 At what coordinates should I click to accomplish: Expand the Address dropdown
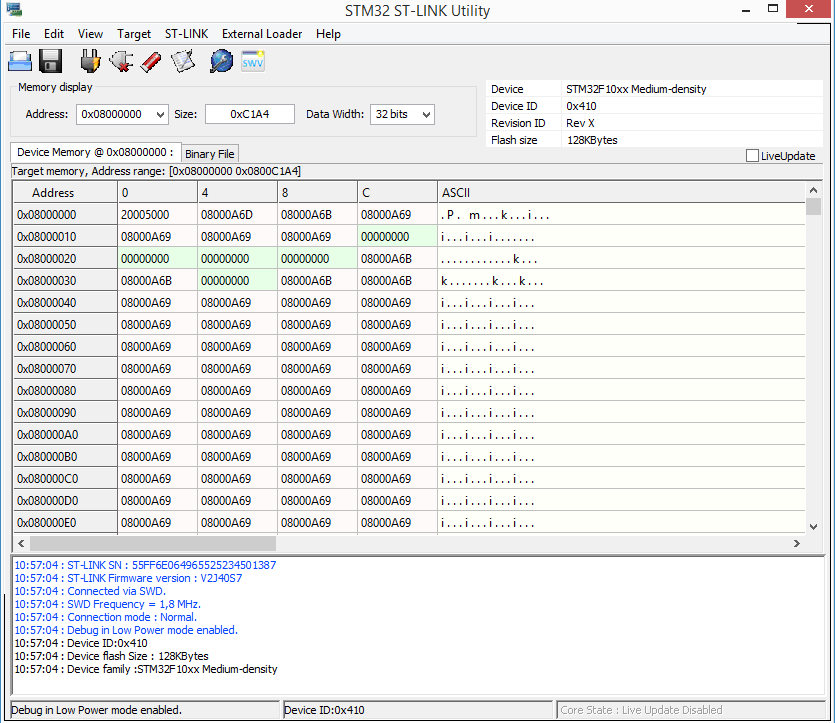coord(161,115)
